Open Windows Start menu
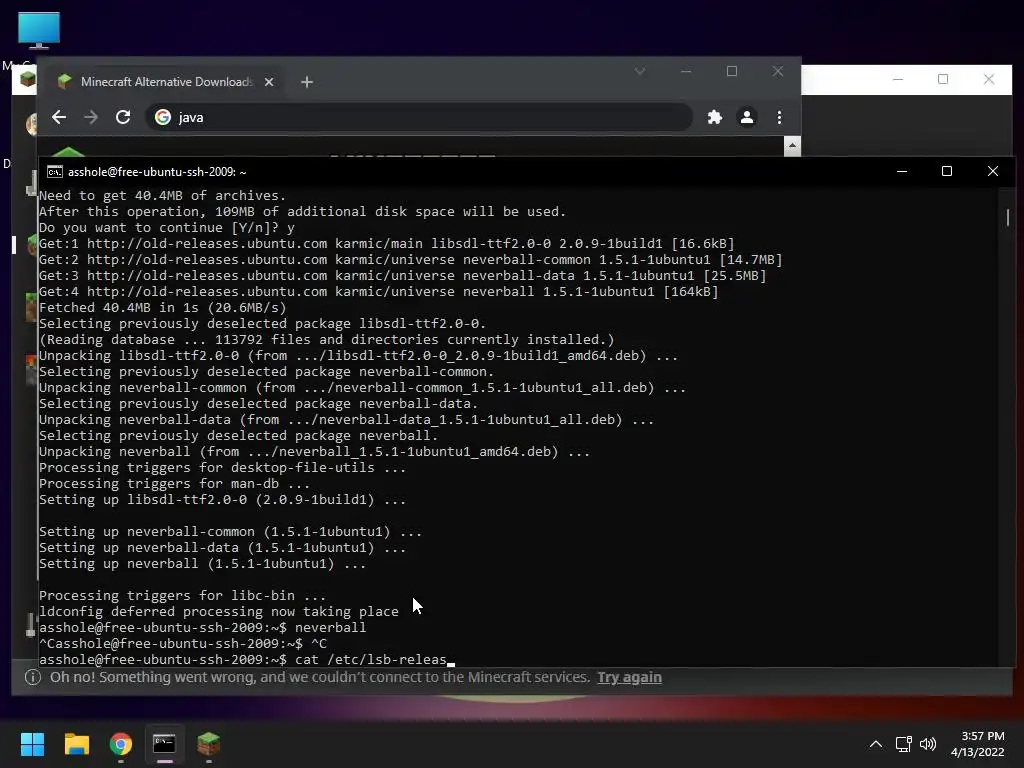This screenshot has height=768, width=1024. (x=32, y=744)
